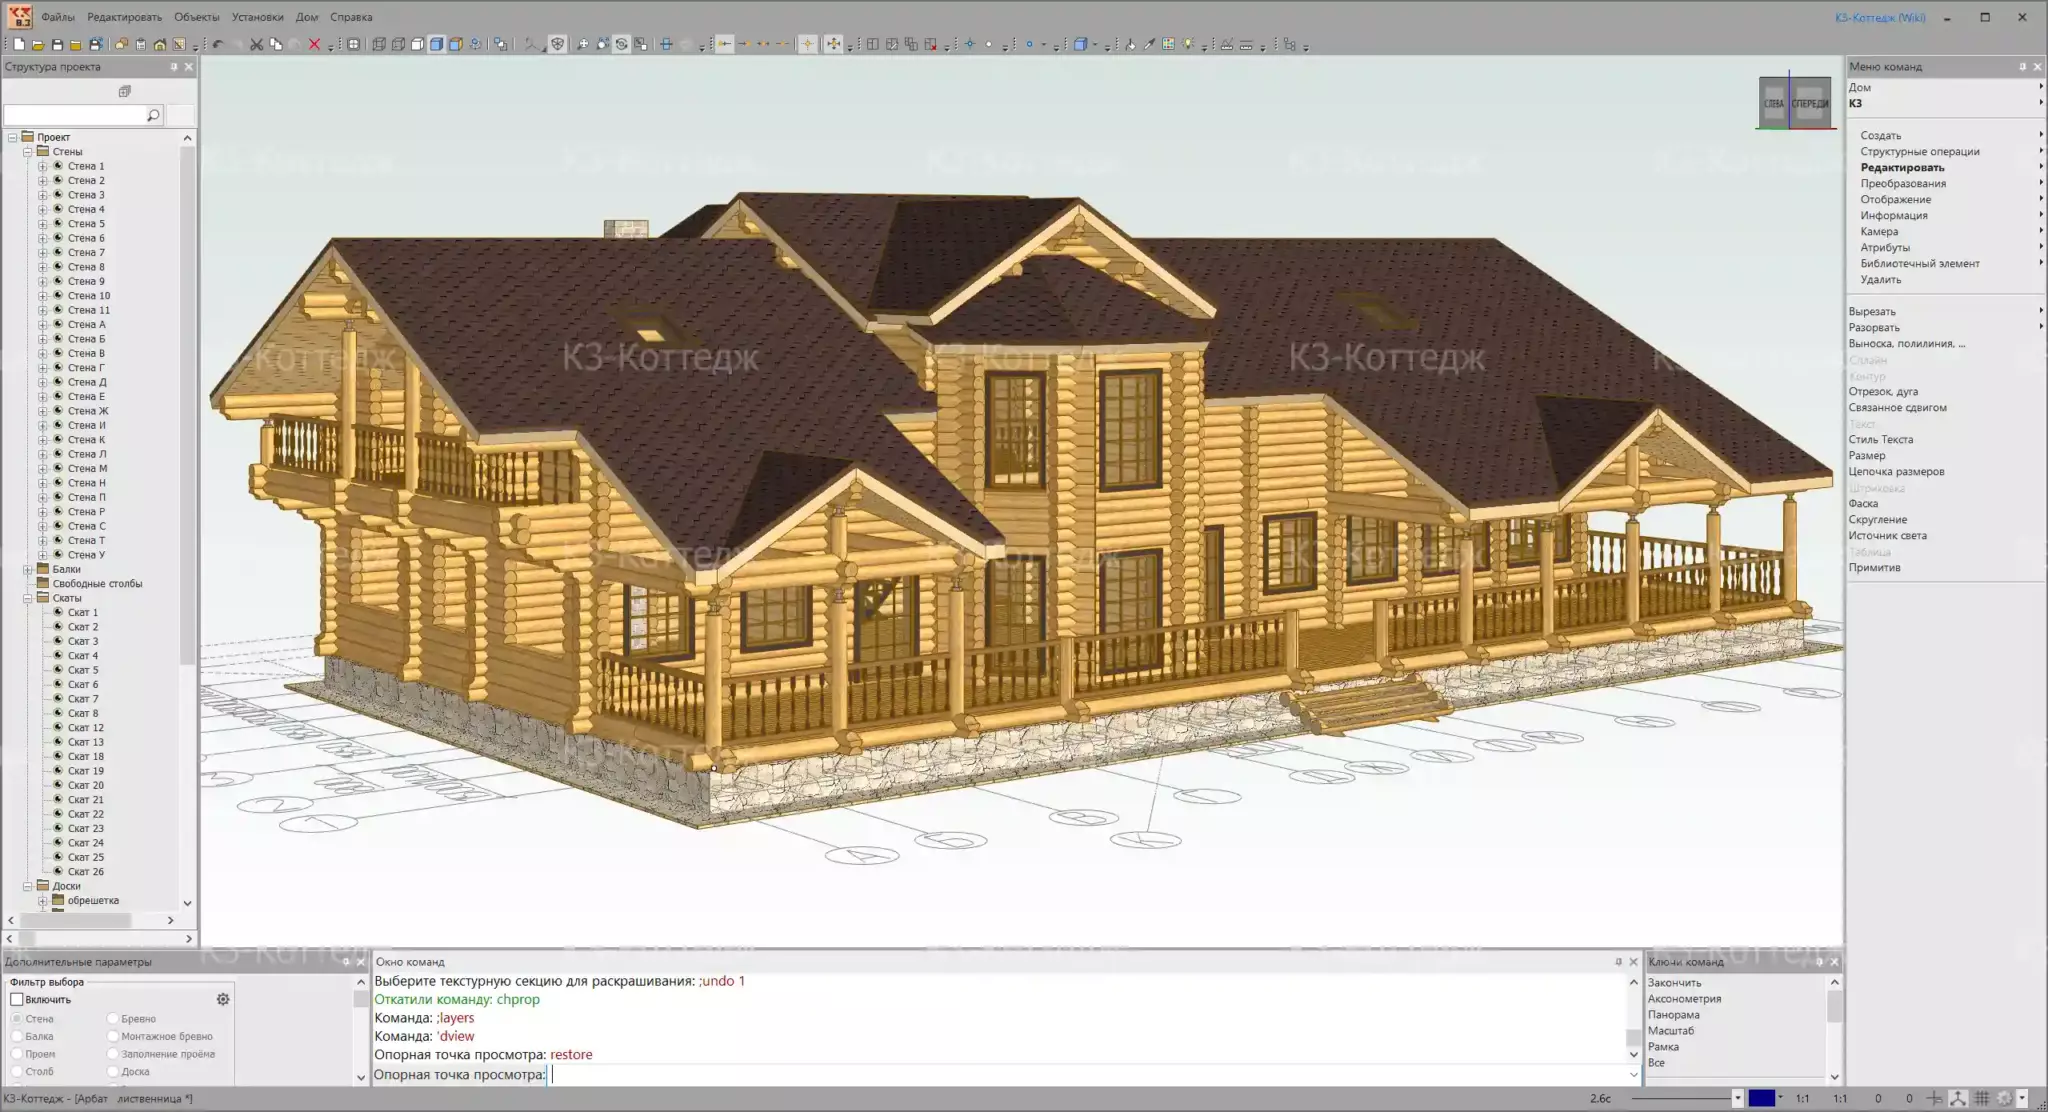The height and width of the screenshot is (1112, 2048).
Task: Collapse the Скаты tree node
Action: coord(28,598)
